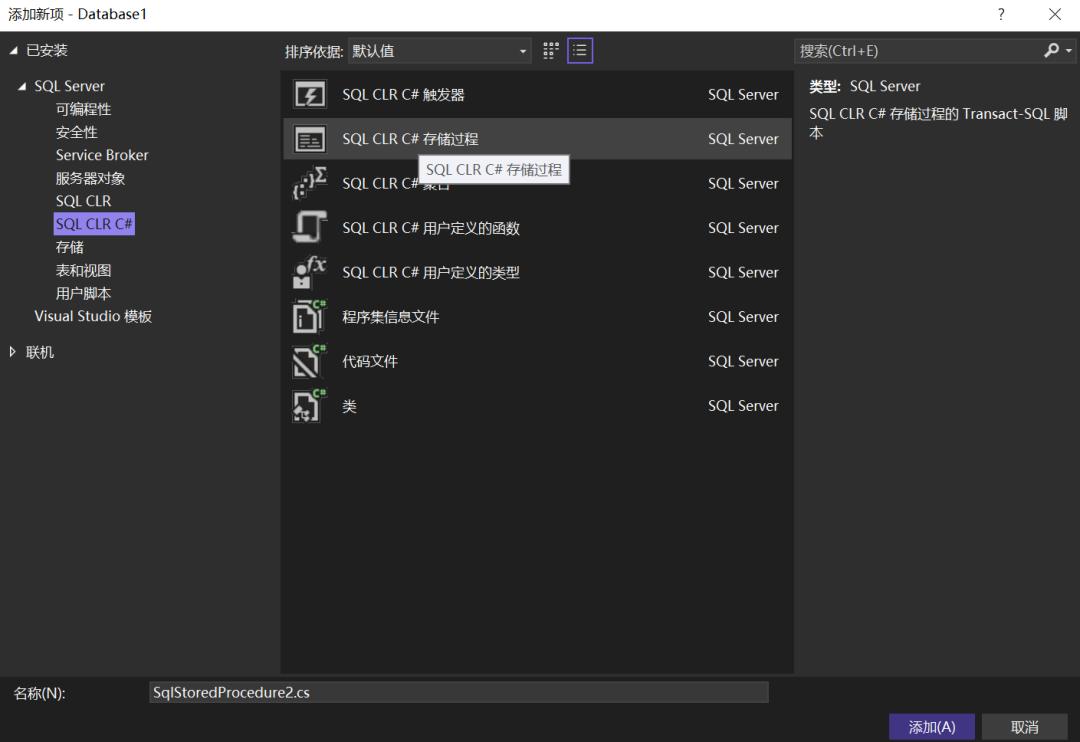Select the 类 template icon
The width and height of the screenshot is (1080, 742).
click(309, 405)
